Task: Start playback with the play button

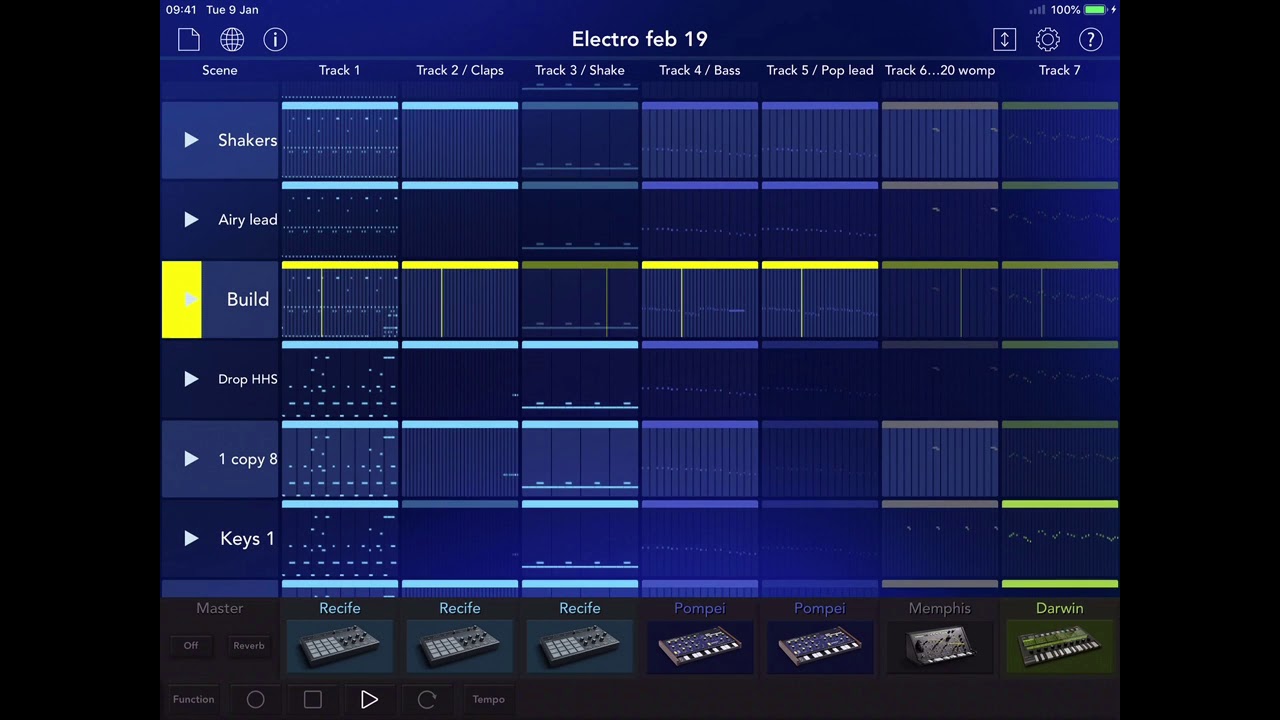Action: coord(370,699)
